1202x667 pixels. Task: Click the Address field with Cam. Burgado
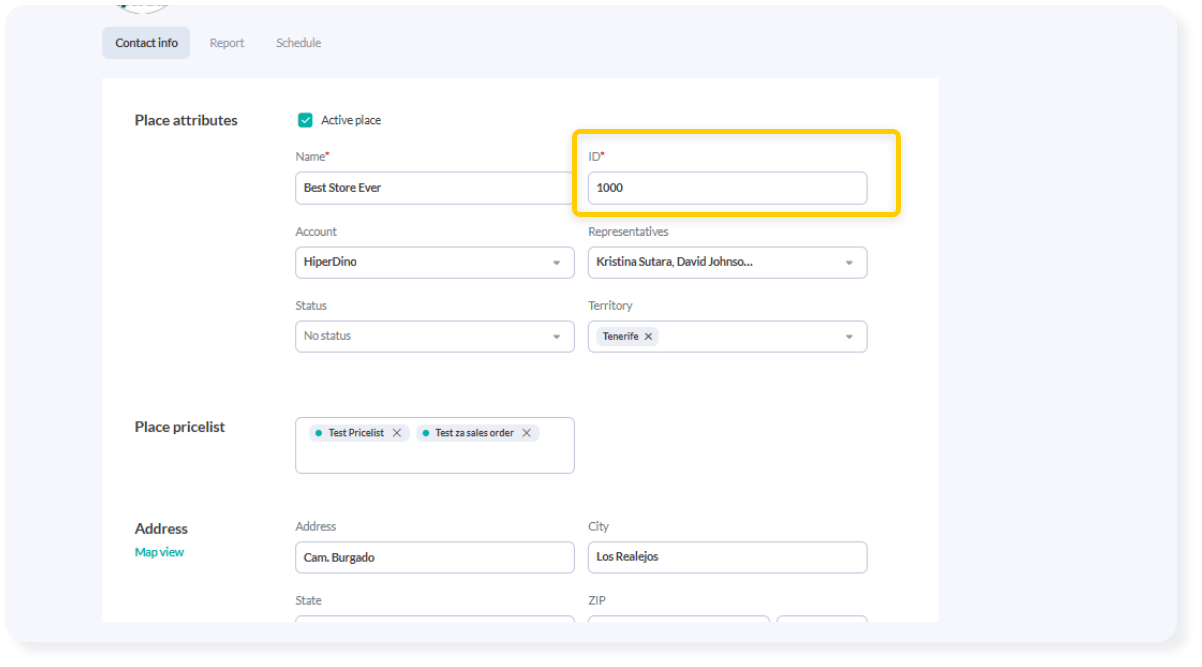tap(434, 557)
